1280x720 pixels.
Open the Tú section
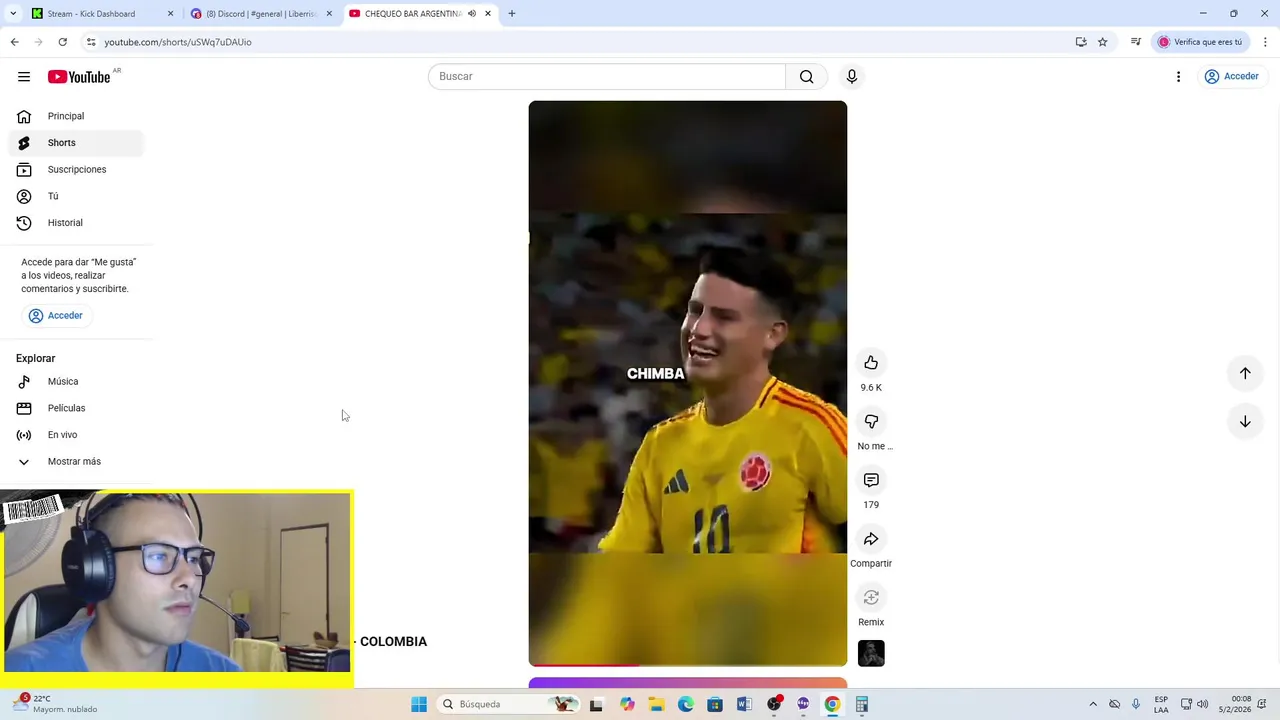[x=76, y=196]
